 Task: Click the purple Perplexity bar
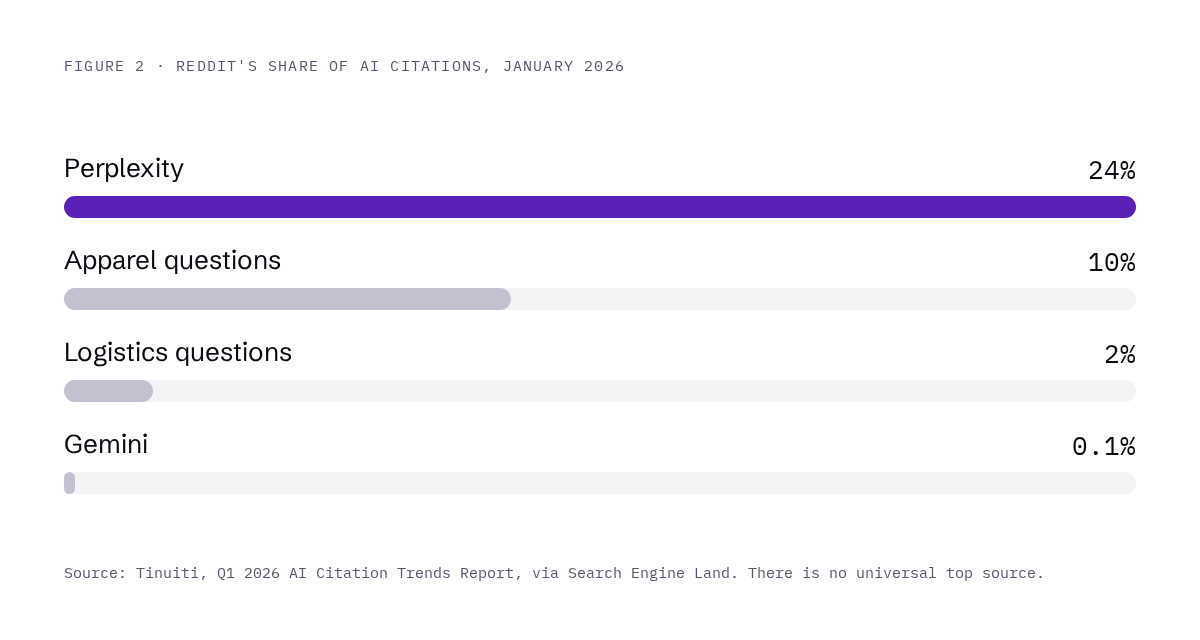(600, 207)
